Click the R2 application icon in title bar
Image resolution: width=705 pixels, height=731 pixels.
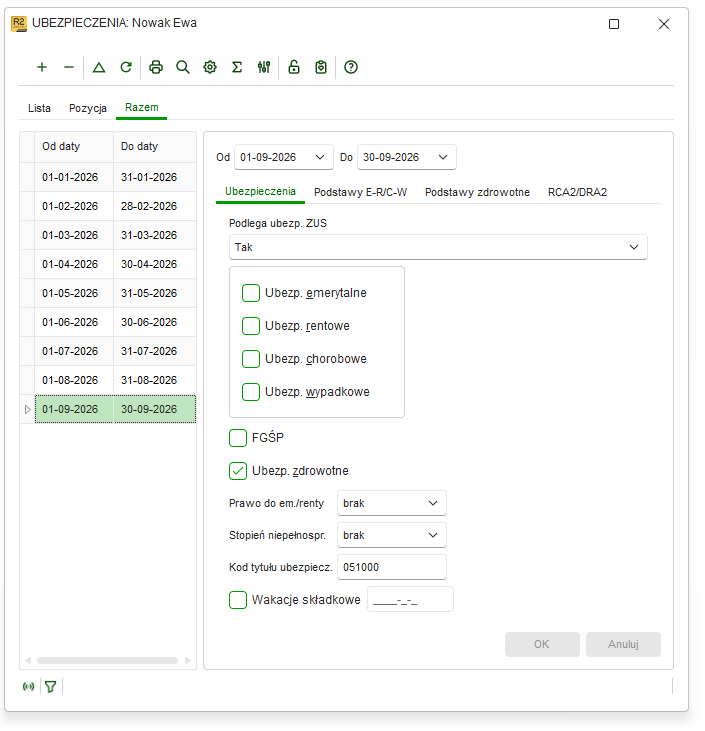(x=19, y=23)
